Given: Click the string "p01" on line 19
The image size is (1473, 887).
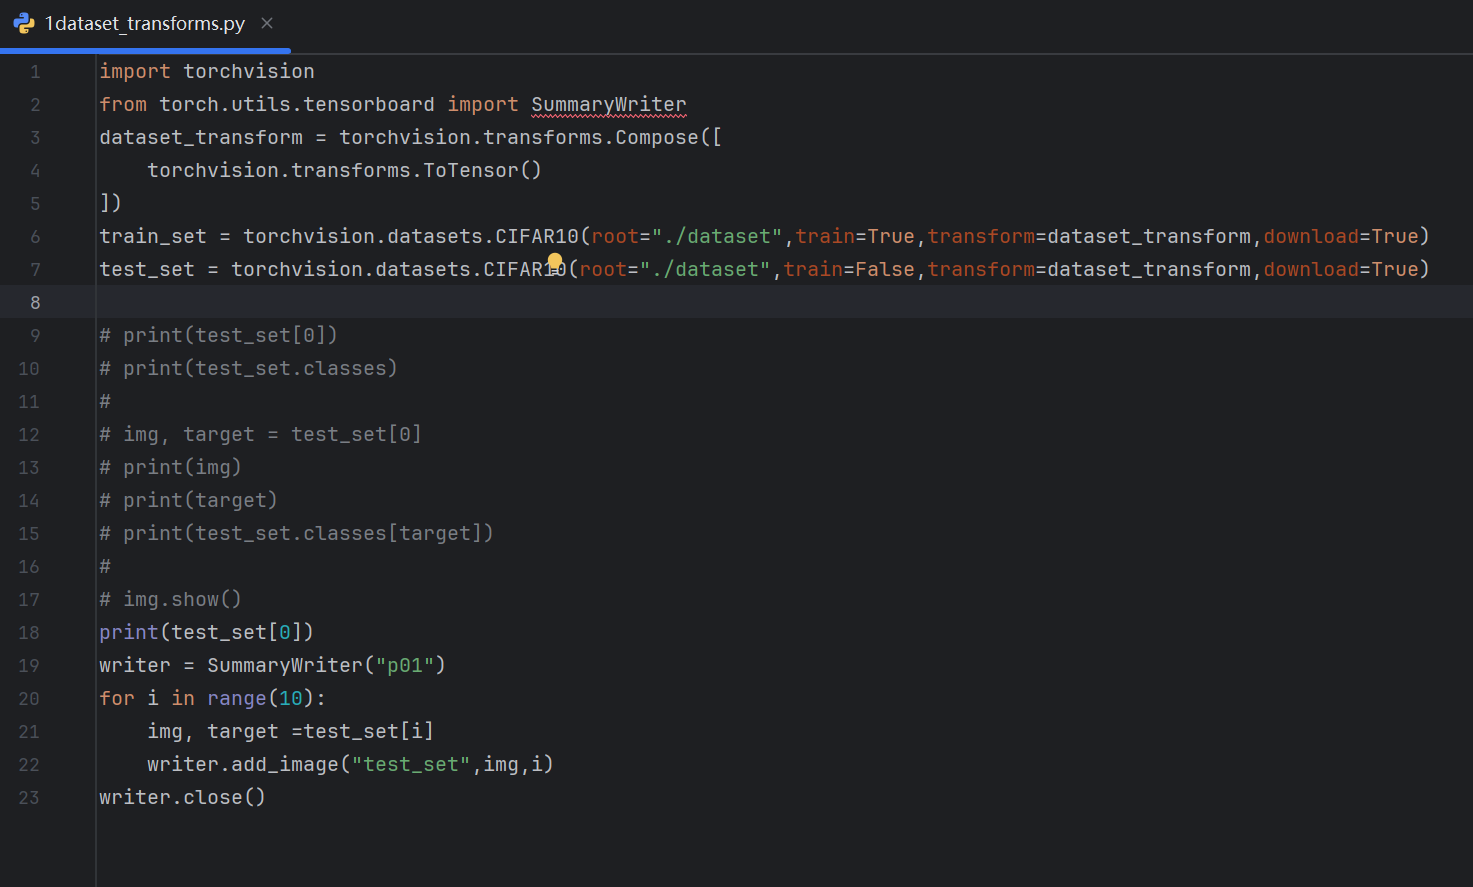Looking at the screenshot, I should coord(405,665).
